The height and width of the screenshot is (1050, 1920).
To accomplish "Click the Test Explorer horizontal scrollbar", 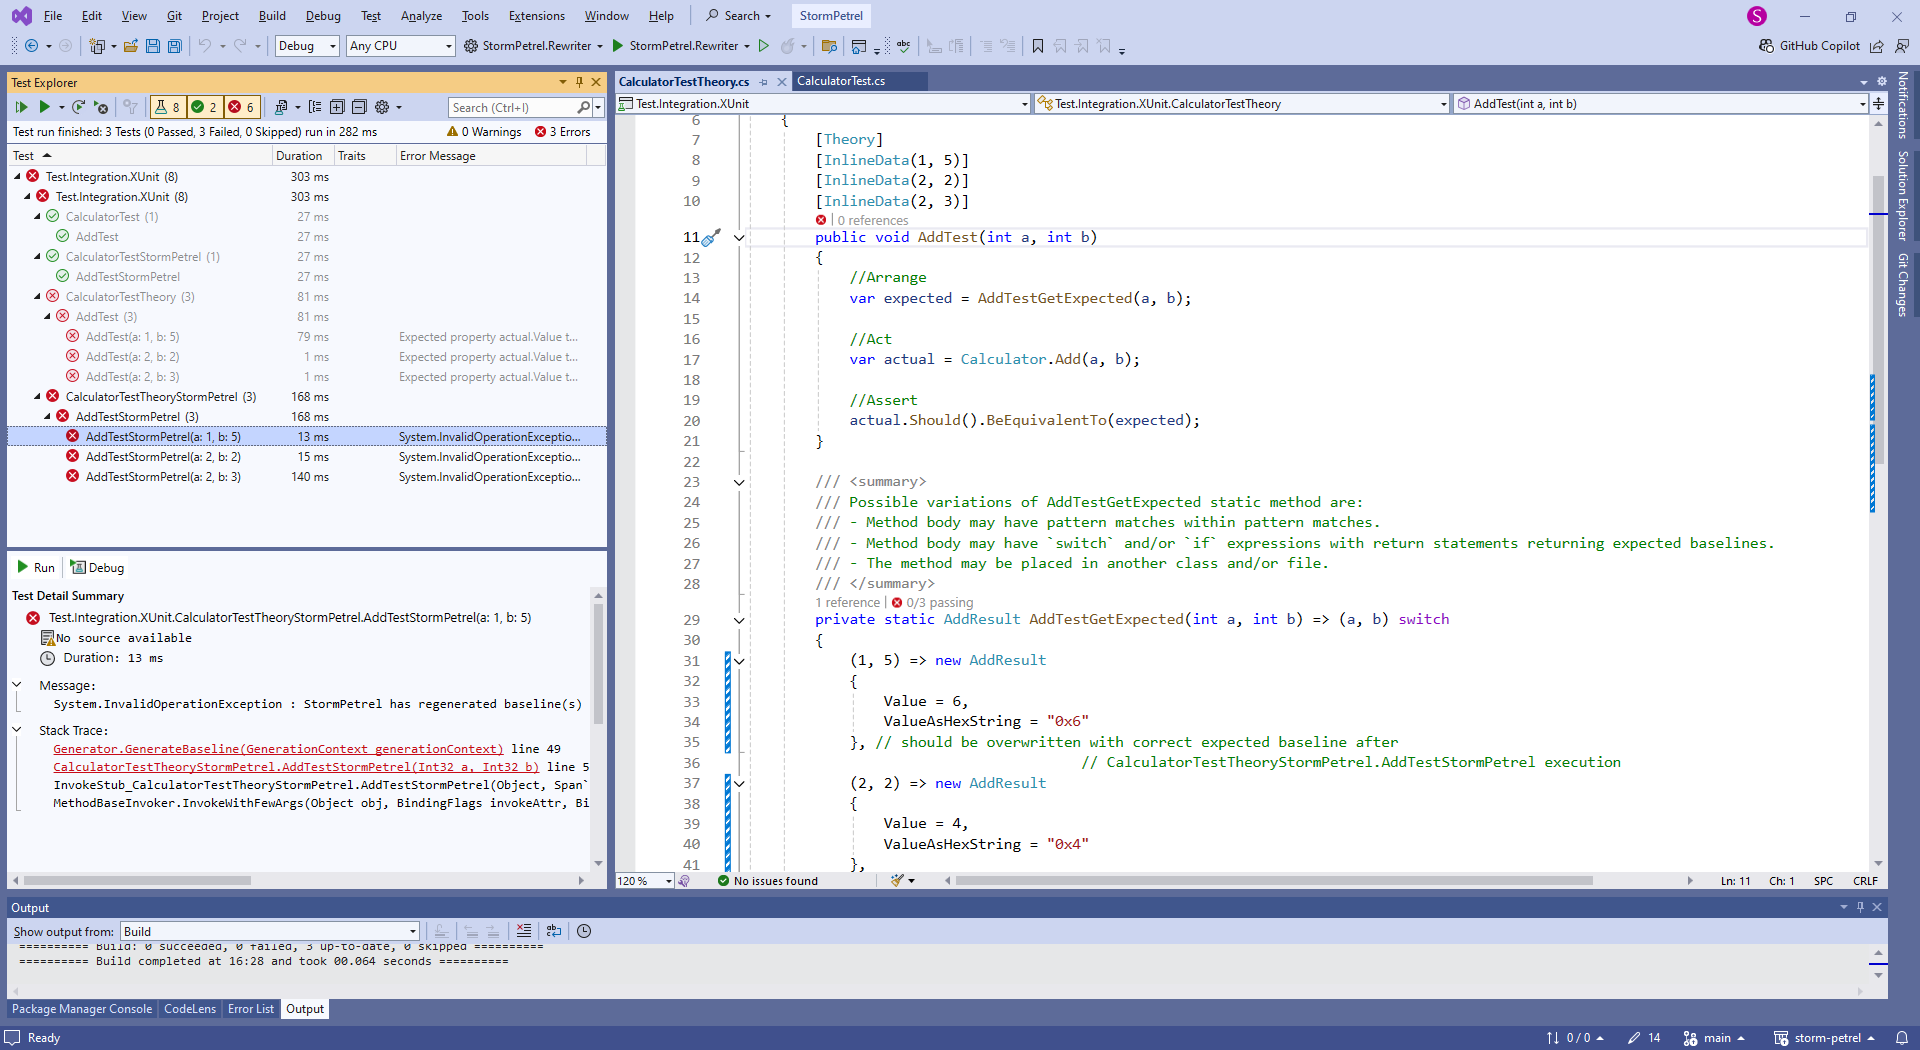I will 137,881.
